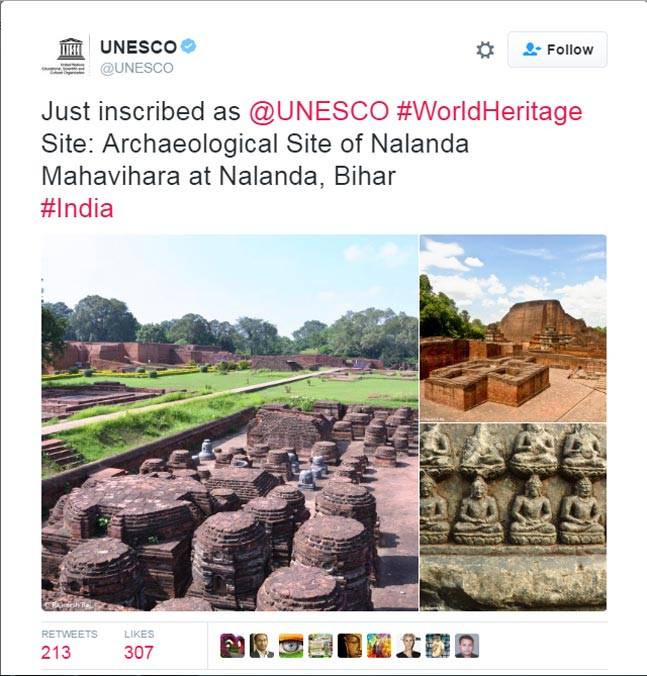This screenshot has height=676, width=647.
Task: Click the colorful painting avatar
Action: [x=379, y=645]
